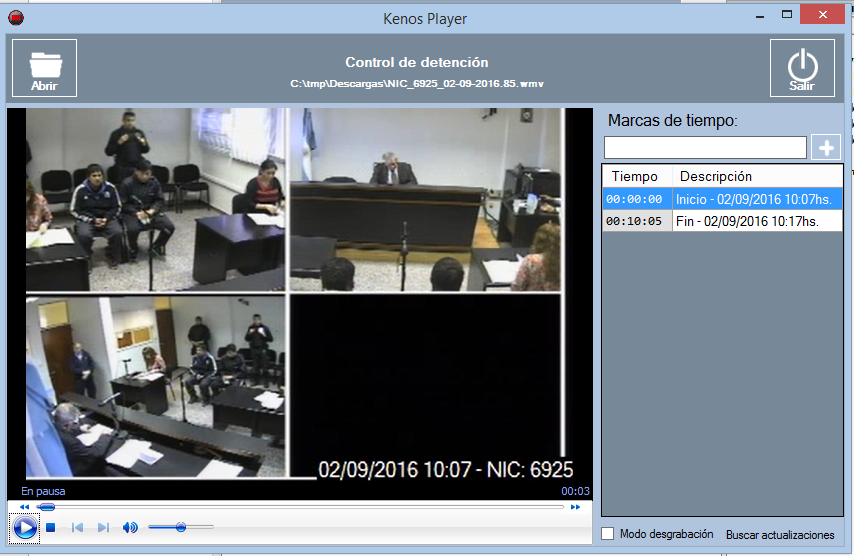Click the time mark description input field

[x=705, y=148]
